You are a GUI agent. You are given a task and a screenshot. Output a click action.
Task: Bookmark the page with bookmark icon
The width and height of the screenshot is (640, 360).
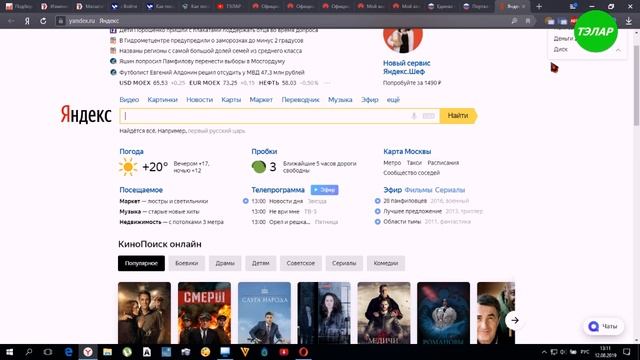[x=528, y=21]
